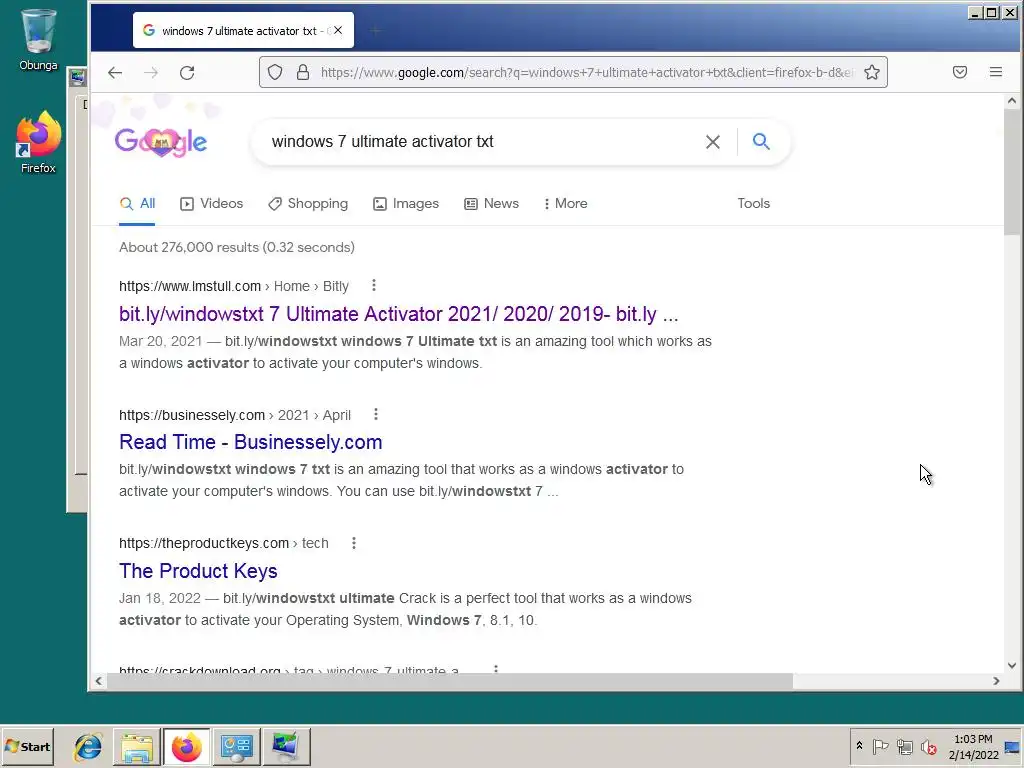Viewport: 1024px width, 768px height.
Task: Go back to the previous page
Action: click(x=115, y=72)
